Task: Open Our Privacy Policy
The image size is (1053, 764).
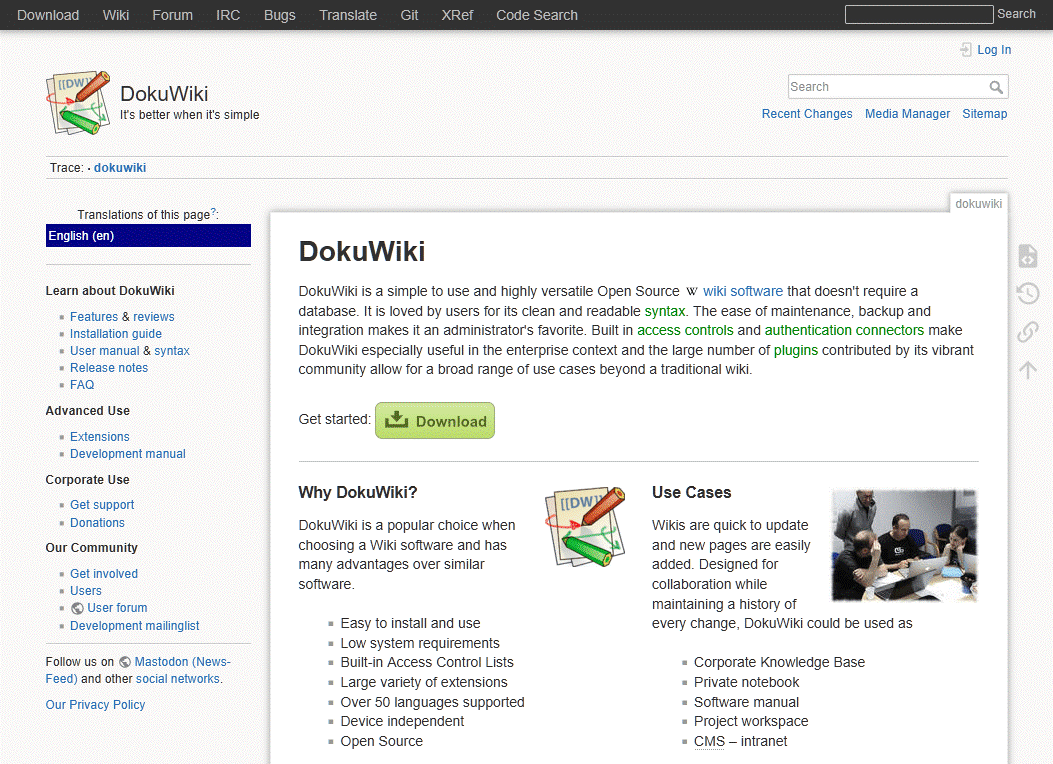Action: click(95, 705)
